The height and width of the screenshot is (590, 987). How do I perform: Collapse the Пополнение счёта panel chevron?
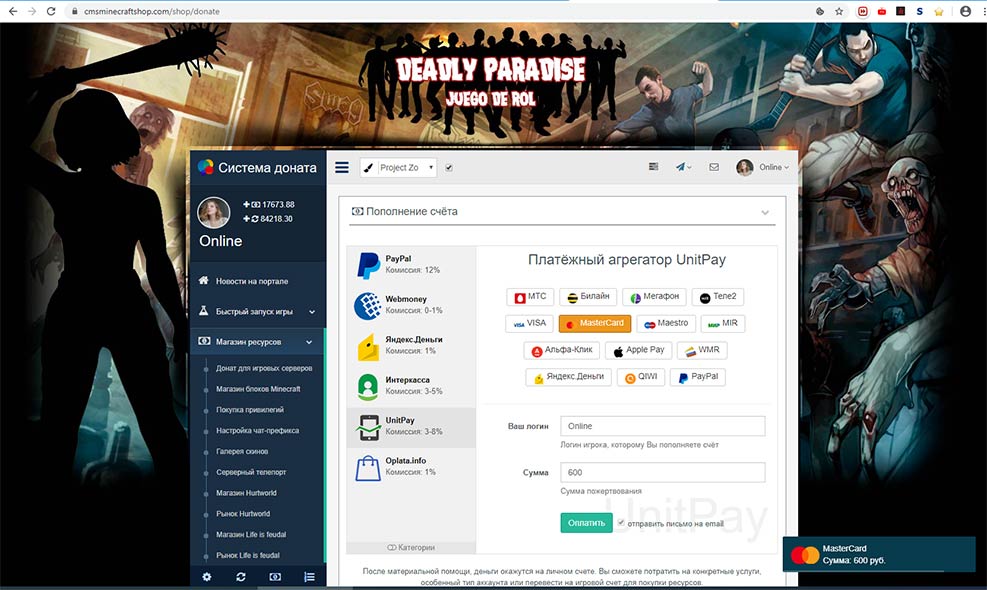point(765,212)
